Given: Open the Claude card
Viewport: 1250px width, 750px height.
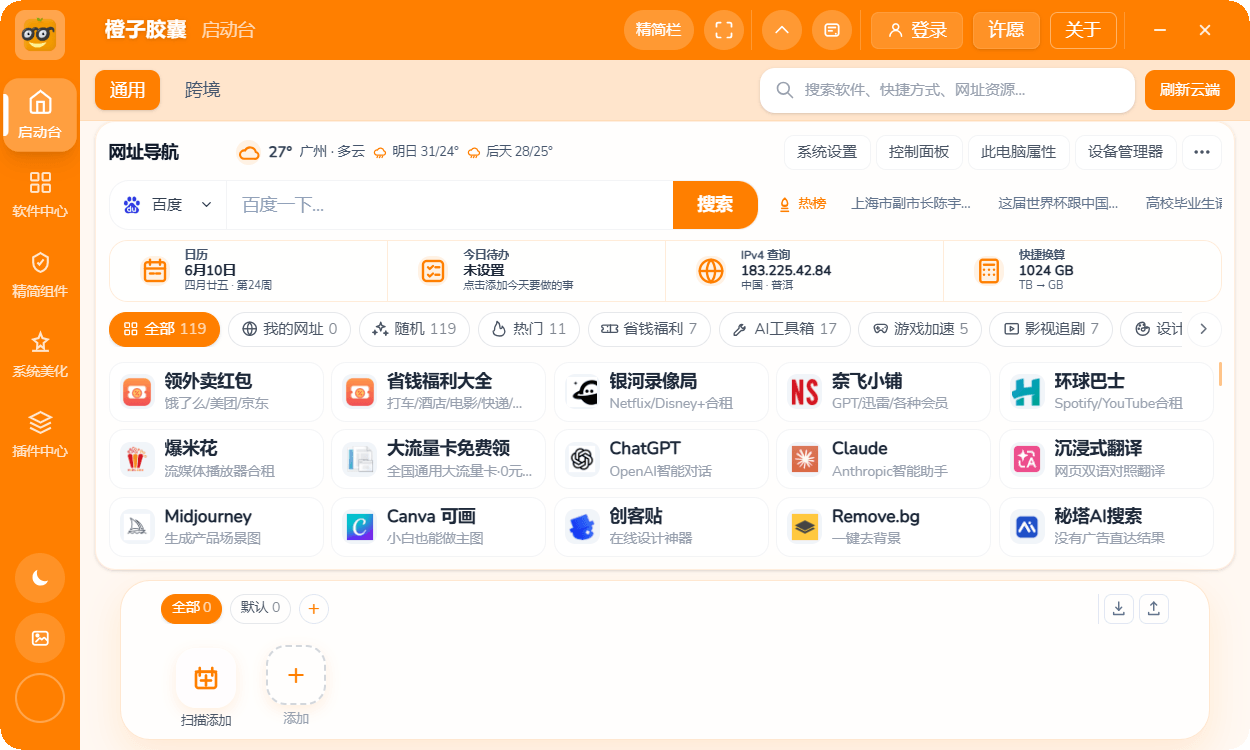Looking at the screenshot, I should (x=883, y=459).
